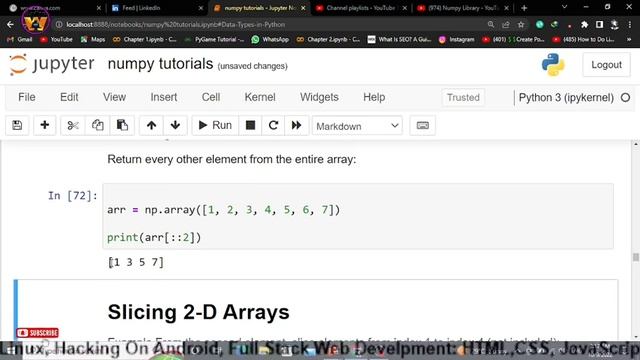Screen dimensions: 640x360
Task: Go back with the browser back arrow
Action: (10, 24)
